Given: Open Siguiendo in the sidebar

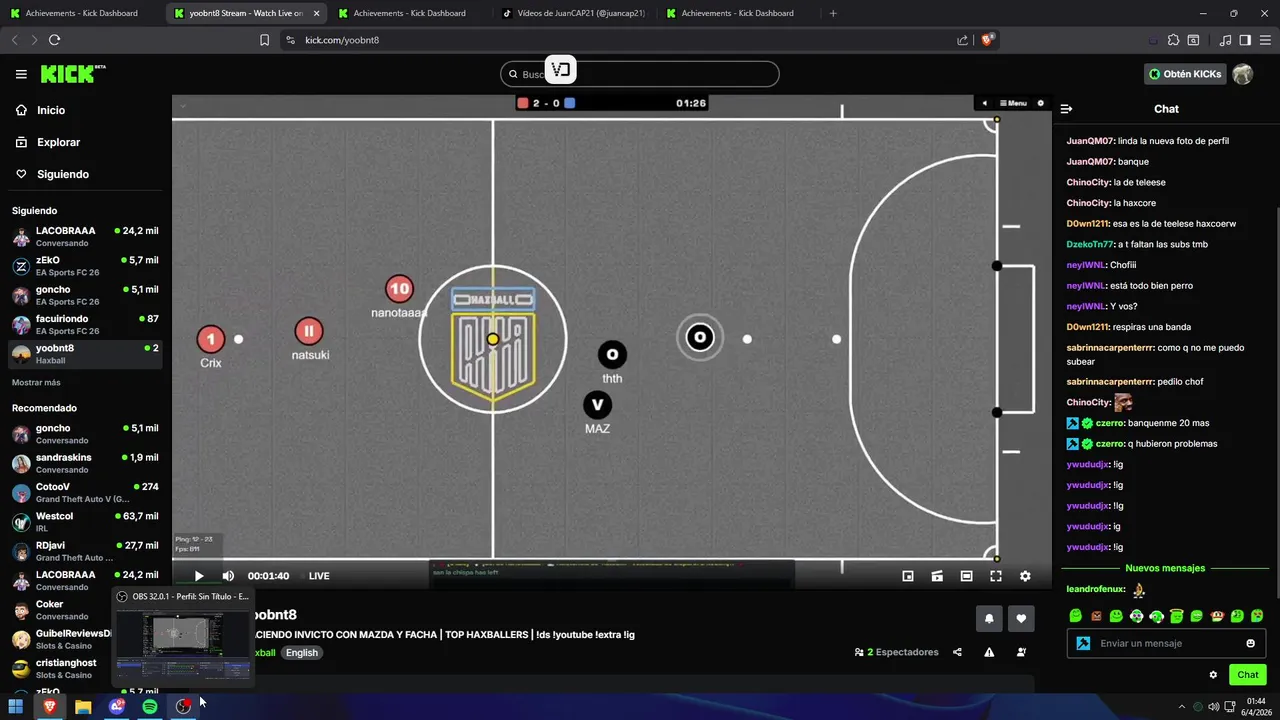Looking at the screenshot, I should click(63, 174).
